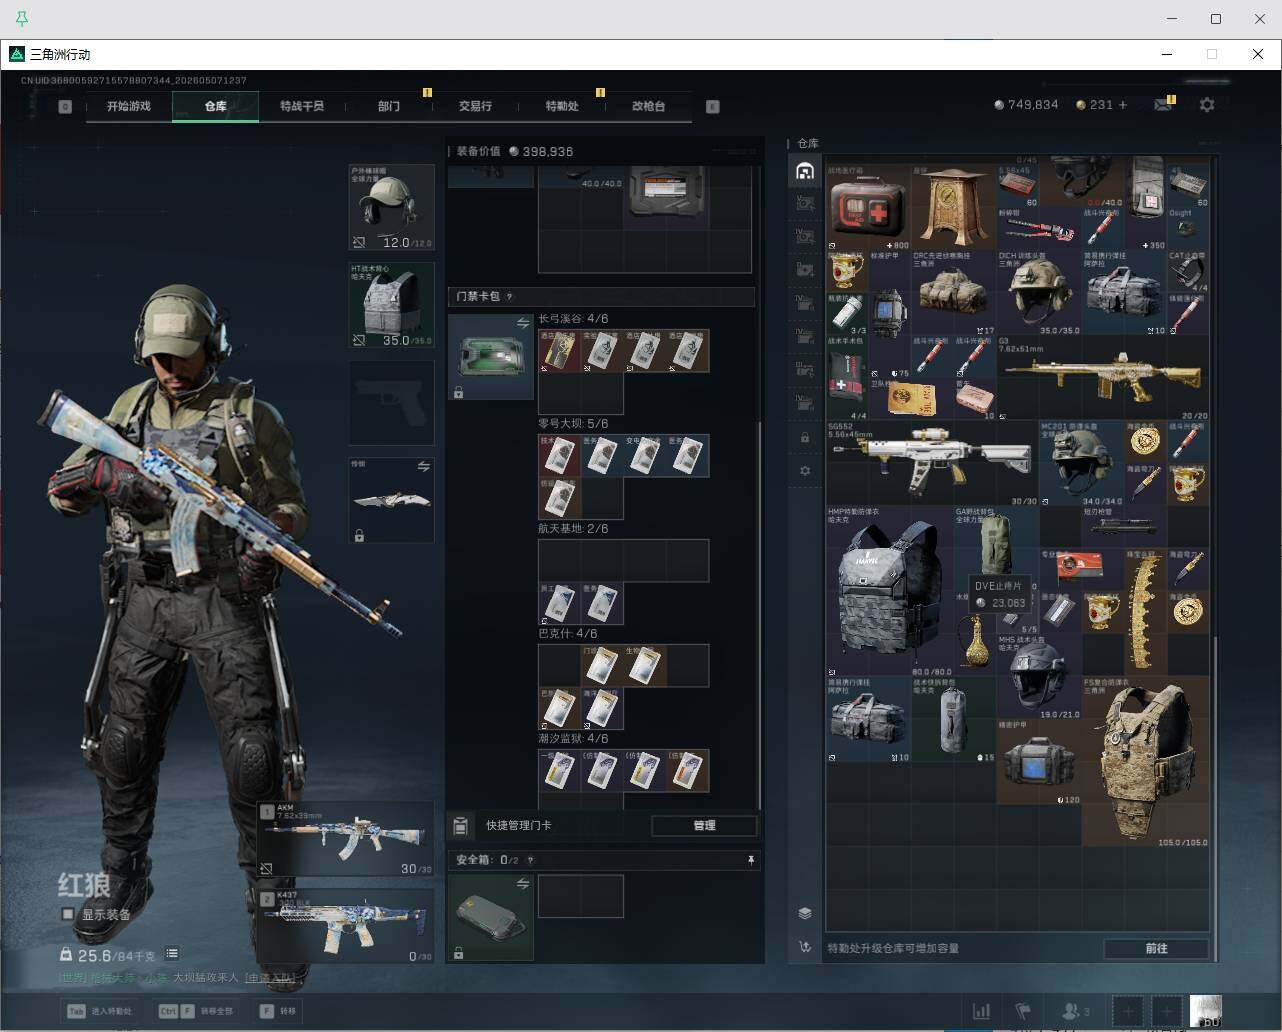
Task: Select the HT战术背心 body armor slot
Action: point(391,305)
